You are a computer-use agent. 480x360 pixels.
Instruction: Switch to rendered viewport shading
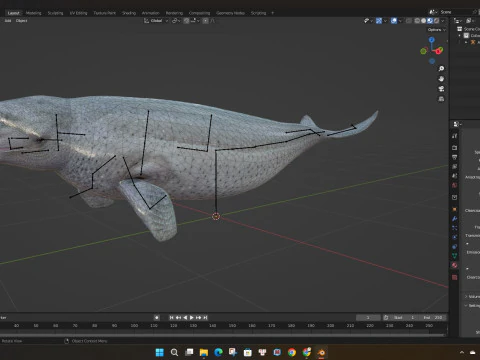tap(437, 21)
